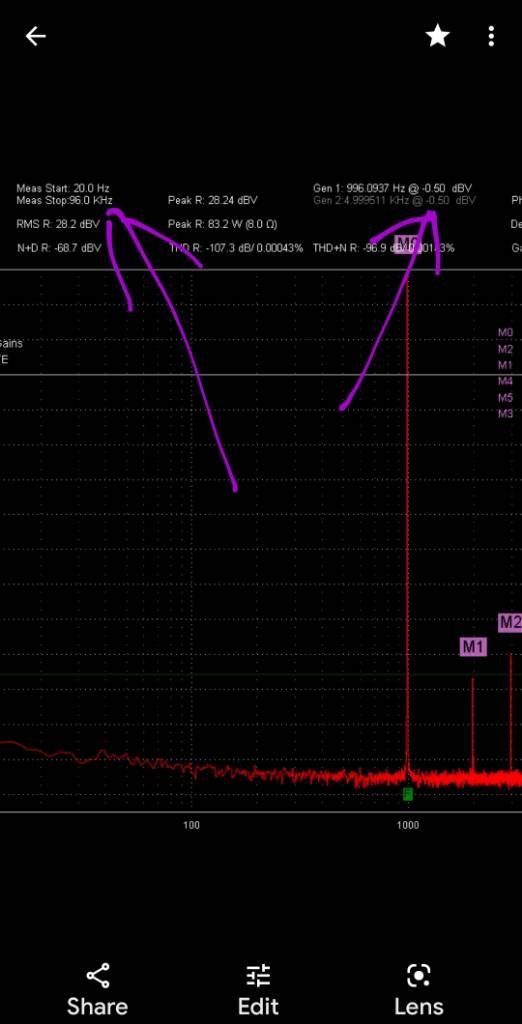Click the 100 Hz frequency axis label
Image resolution: width=522 pixels, height=1024 pixels.
191,825
